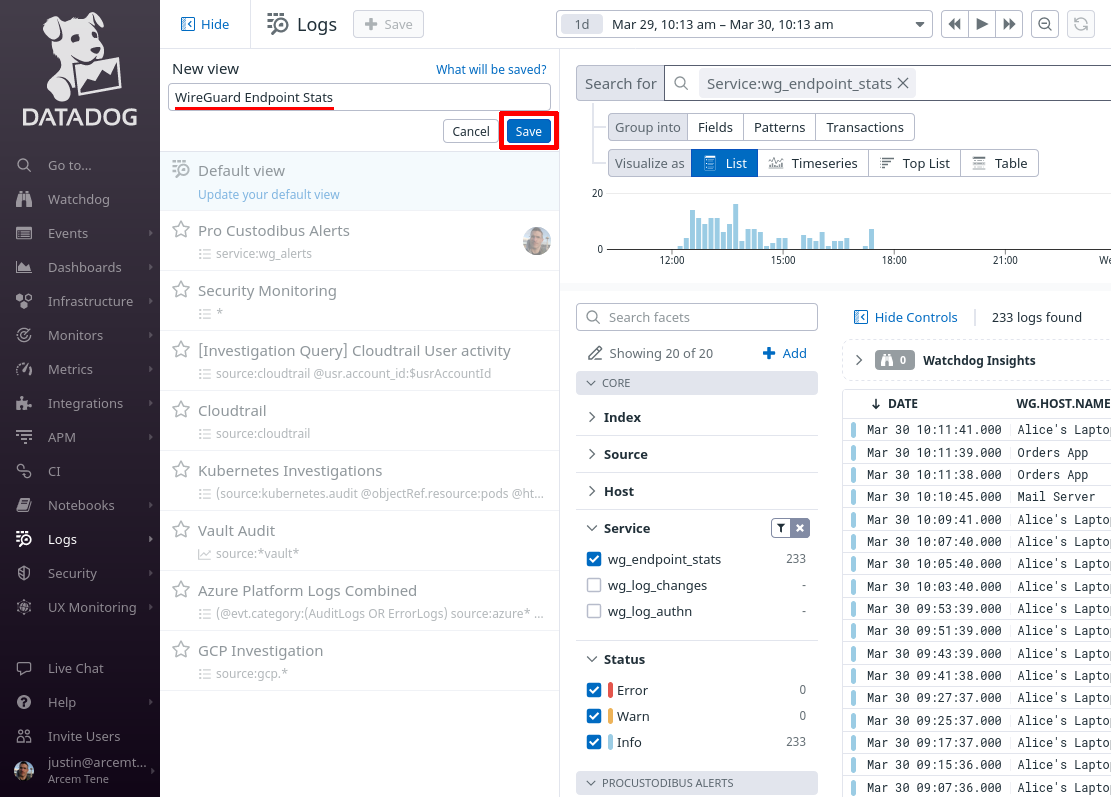This screenshot has height=797, width=1111.
Task: Open Invite Users
Action: pyautogui.click(x=84, y=736)
